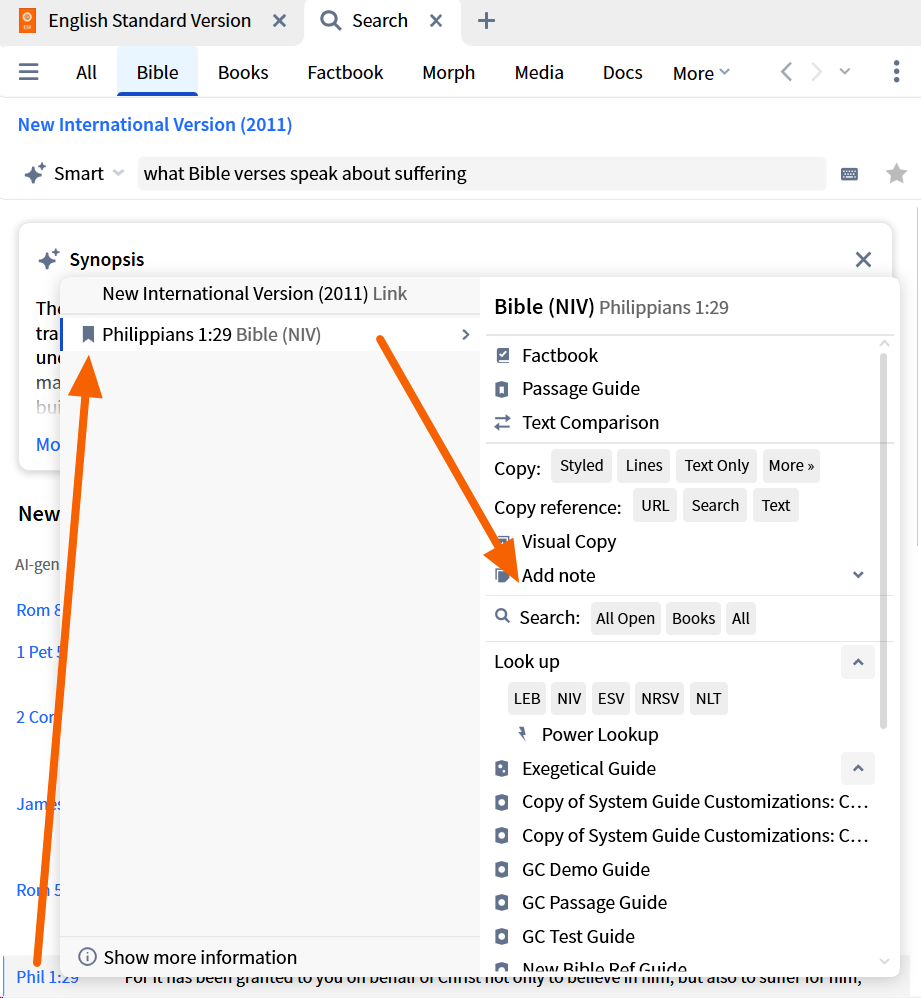The image size is (921, 998).
Task: Open New International Version (2011) link
Action: (155, 125)
